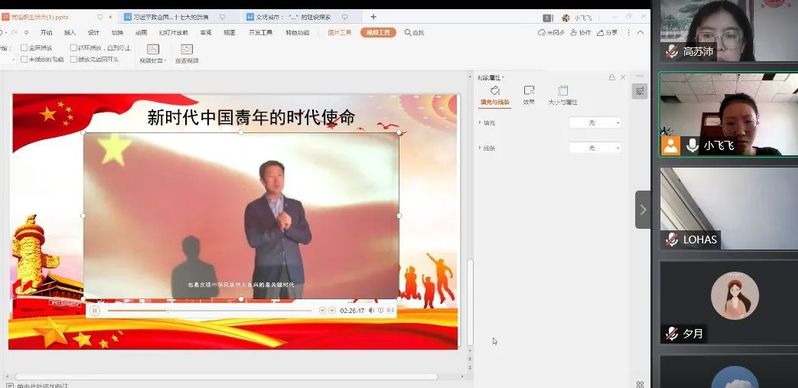Toggle the 循环播放 loop playback checkbox
Viewport: 798px width, 388px height.
pos(73,48)
